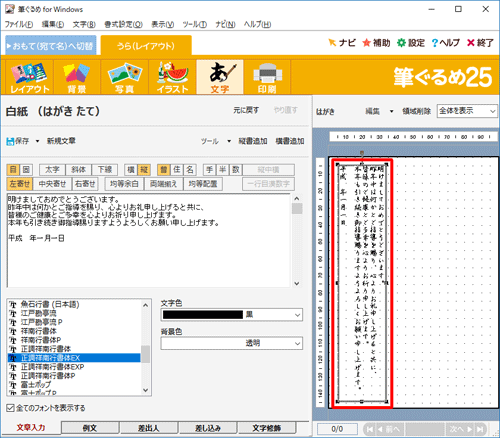Click 縦書追加 button
The width and height of the screenshot is (500, 438).
click(253, 141)
